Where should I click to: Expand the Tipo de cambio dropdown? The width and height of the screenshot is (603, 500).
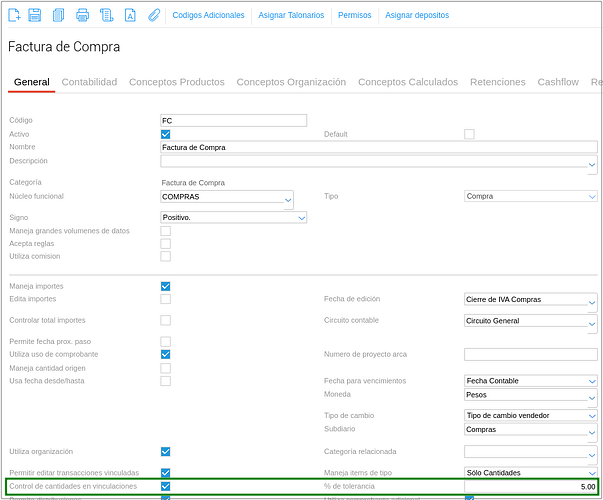(592, 416)
